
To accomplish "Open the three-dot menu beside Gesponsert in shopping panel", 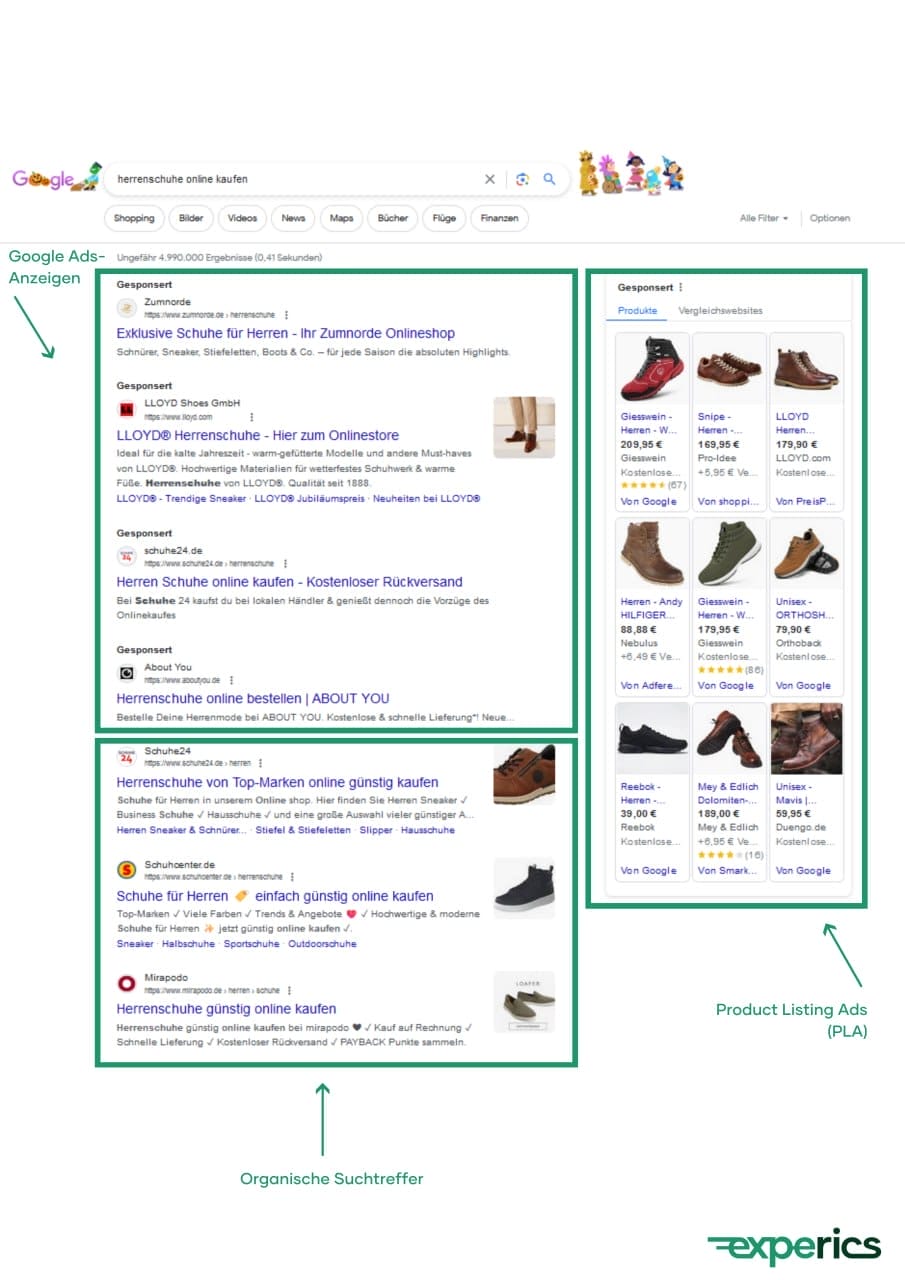I will click(681, 287).
